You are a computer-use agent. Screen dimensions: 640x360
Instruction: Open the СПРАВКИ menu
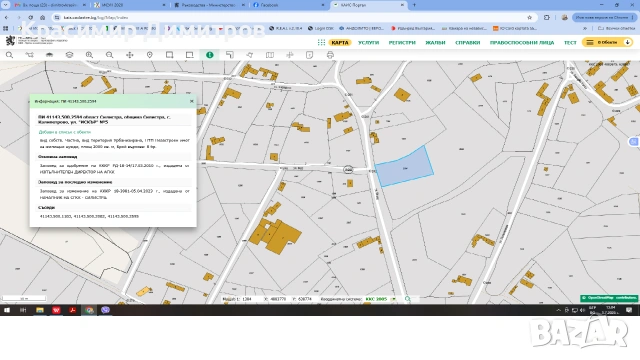point(467,42)
